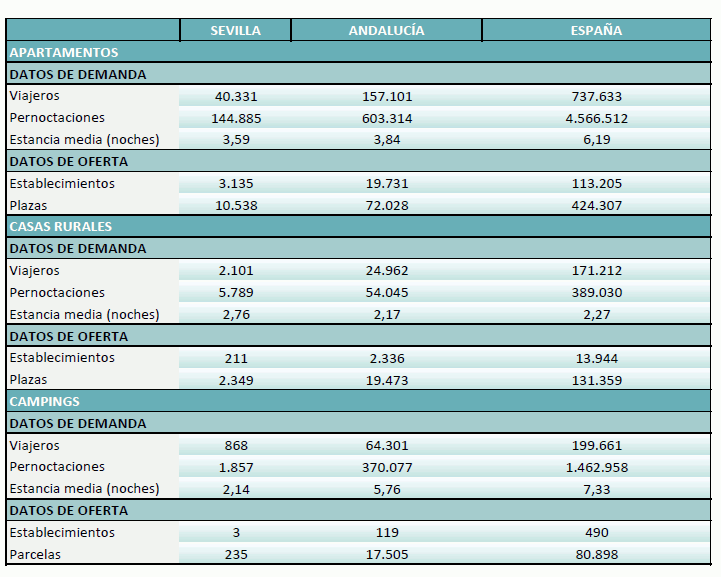Click the 424.307 plazas cell
The height and width of the screenshot is (577, 721).
[596, 205]
